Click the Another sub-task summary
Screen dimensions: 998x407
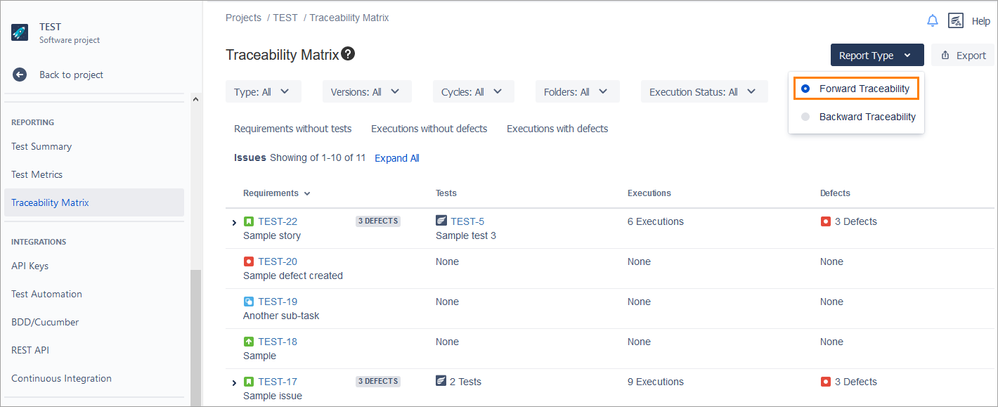[x=281, y=316]
